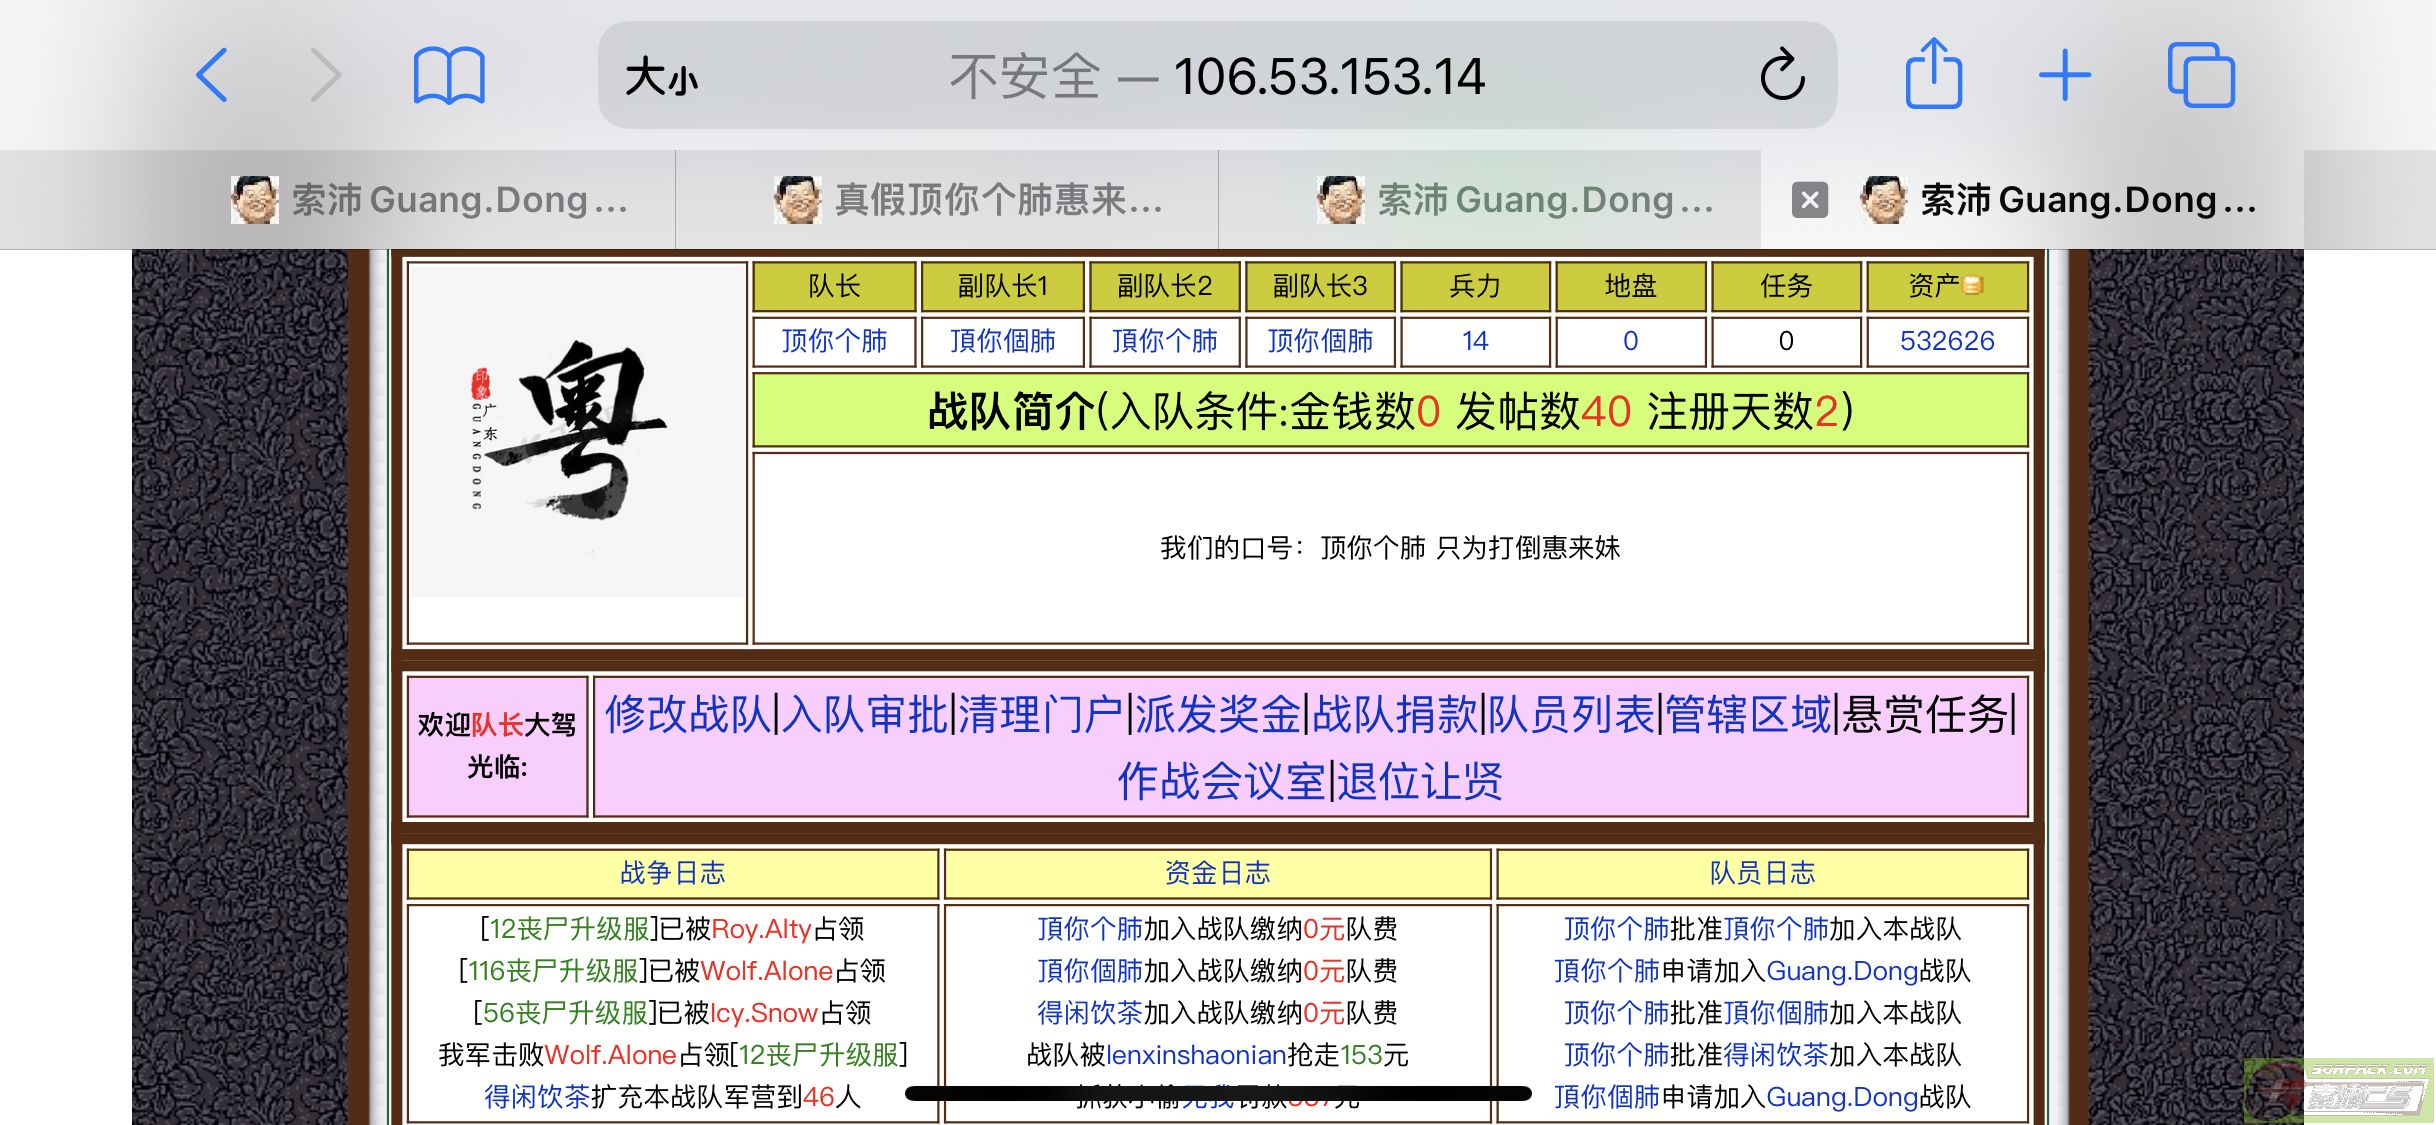View the captain 顶你个肺 profile
The height and width of the screenshot is (1125, 2436).
pos(833,341)
